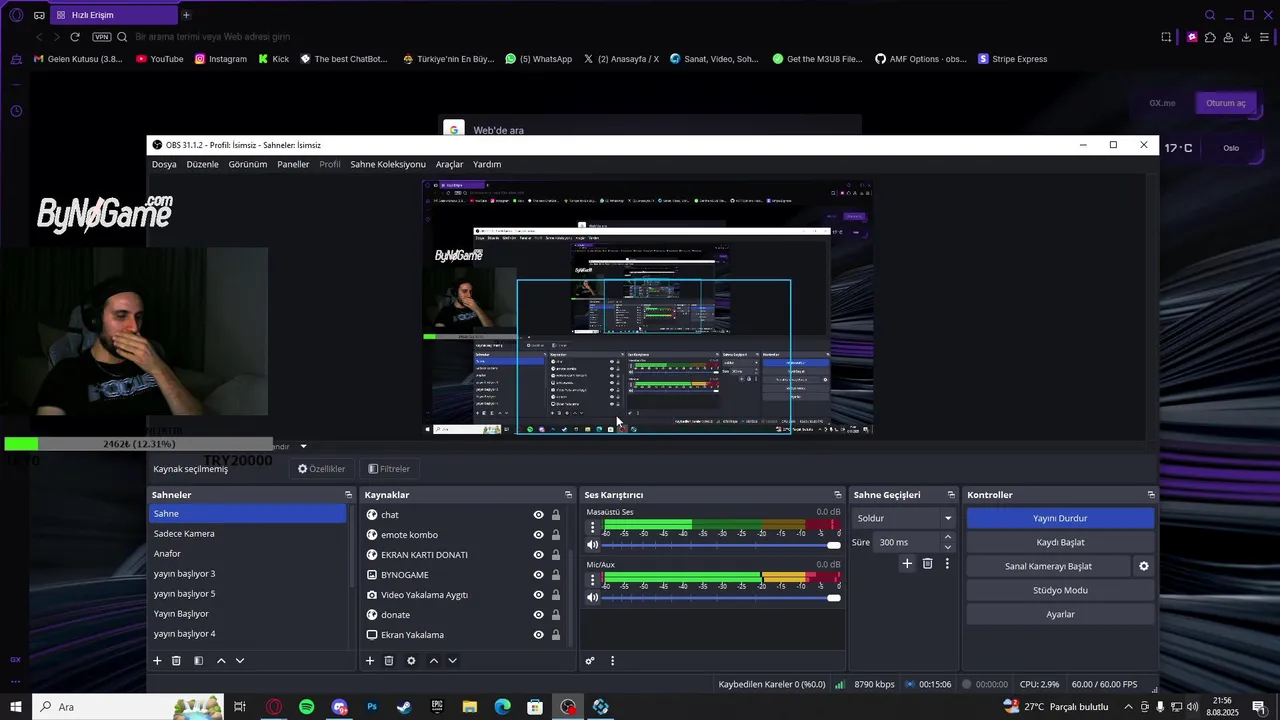Open Photoshop from the Windows taskbar
This screenshot has width=1280, height=720.
pos(372,707)
